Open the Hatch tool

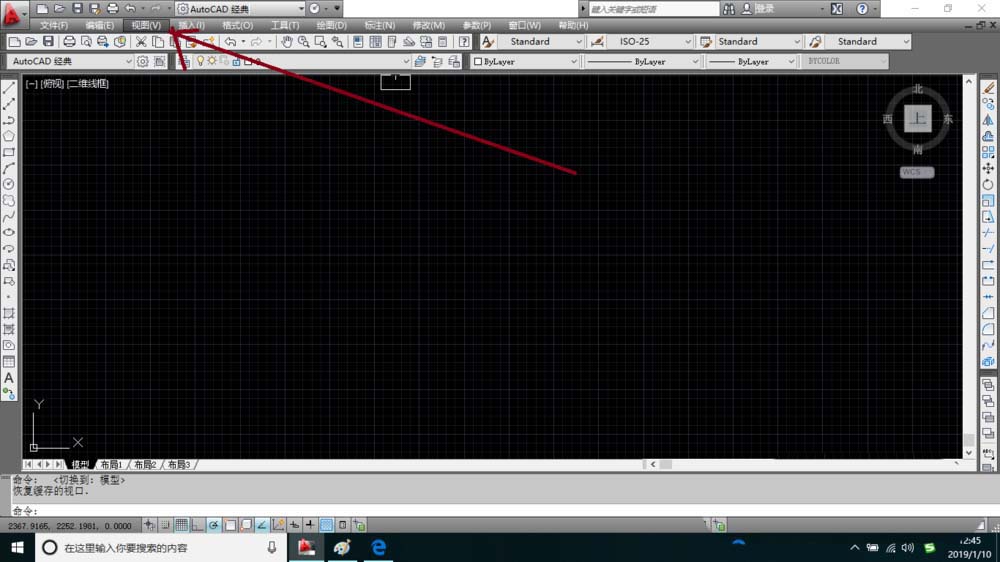tap(9, 313)
